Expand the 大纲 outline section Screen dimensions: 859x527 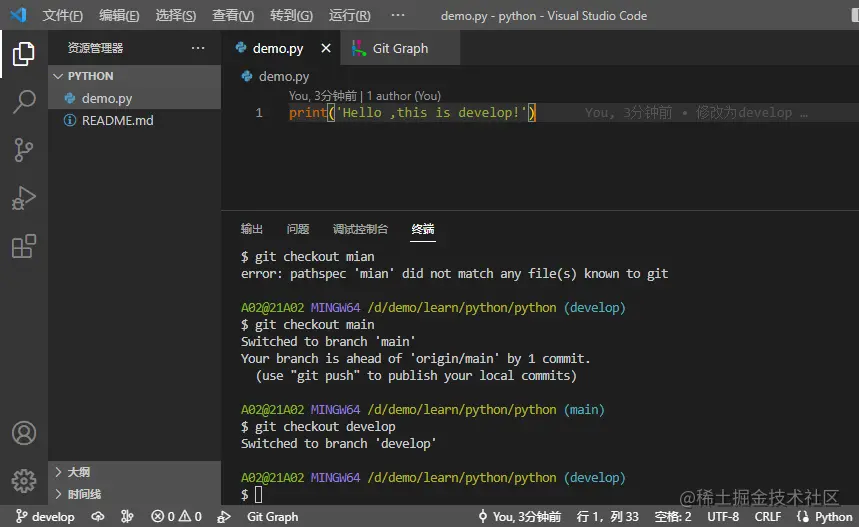pyautogui.click(x=135, y=472)
